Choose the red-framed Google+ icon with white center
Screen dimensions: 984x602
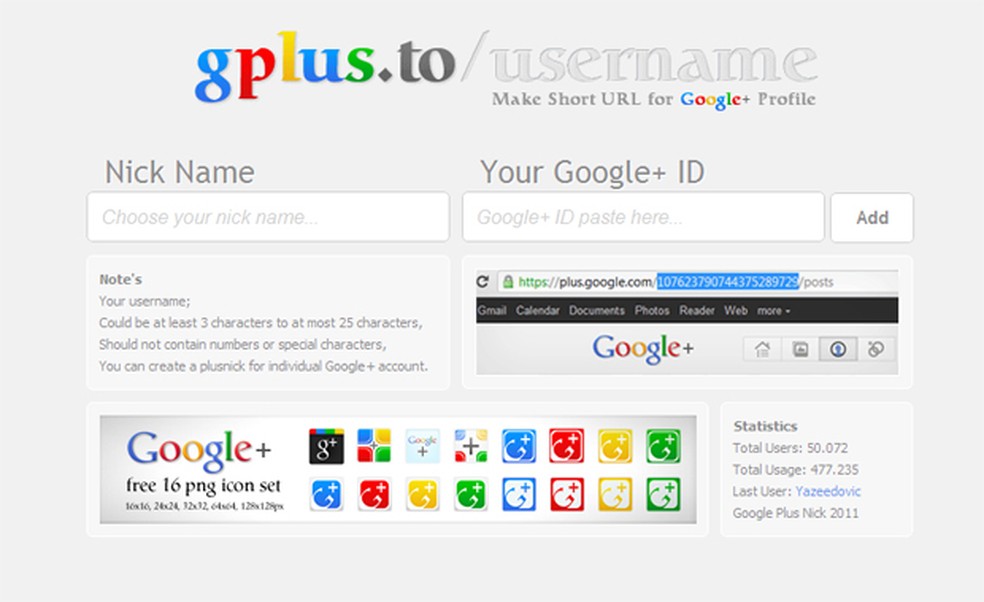pyautogui.click(x=567, y=495)
